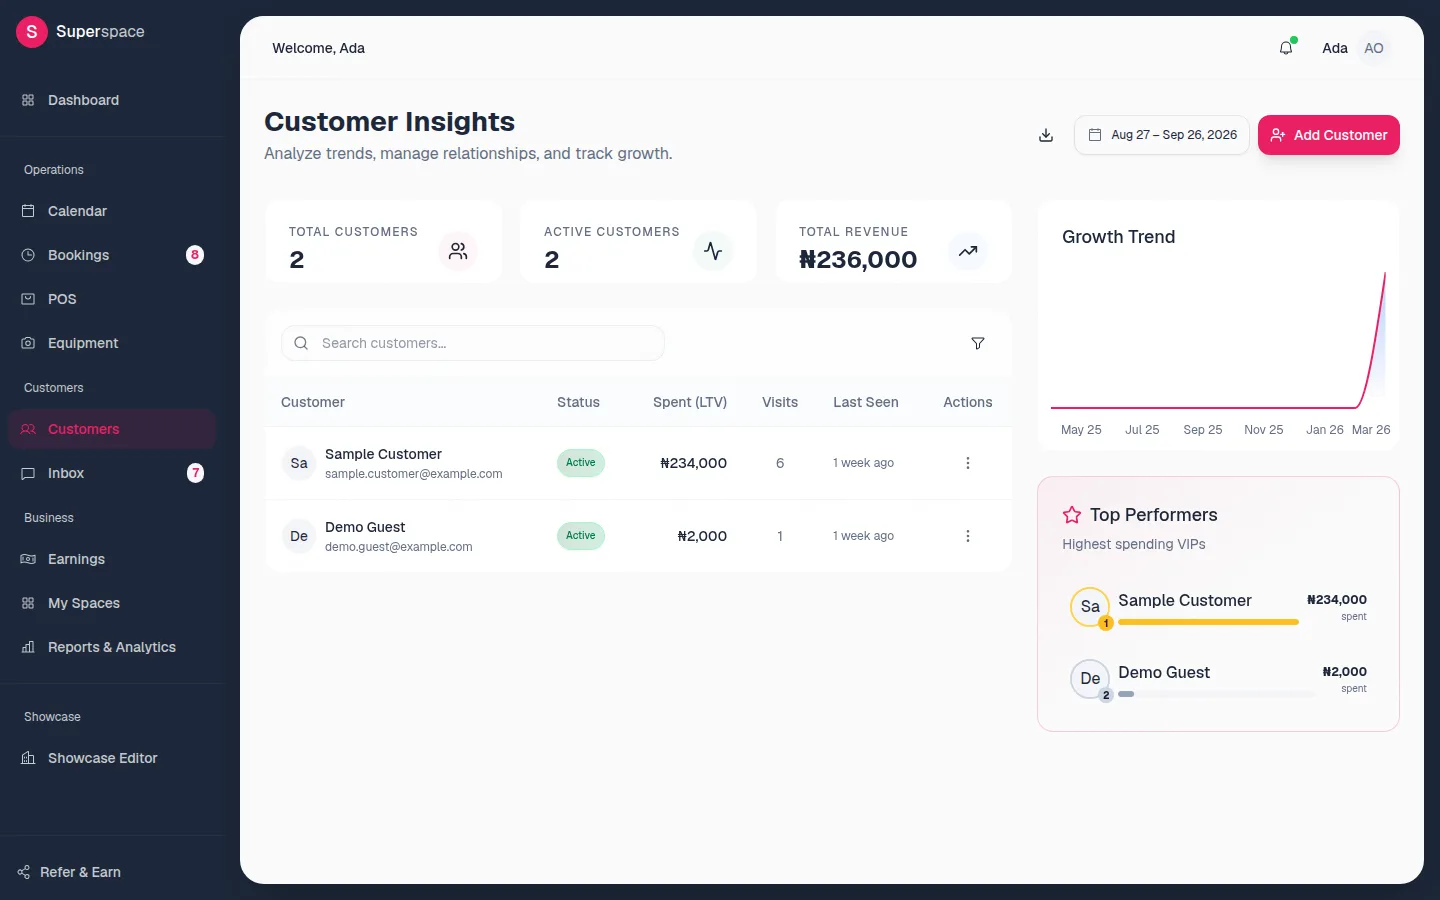Viewport: 1440px width, 900px height.
Task: Click Sa avatar in the customer table
Action: click(299, 463)
